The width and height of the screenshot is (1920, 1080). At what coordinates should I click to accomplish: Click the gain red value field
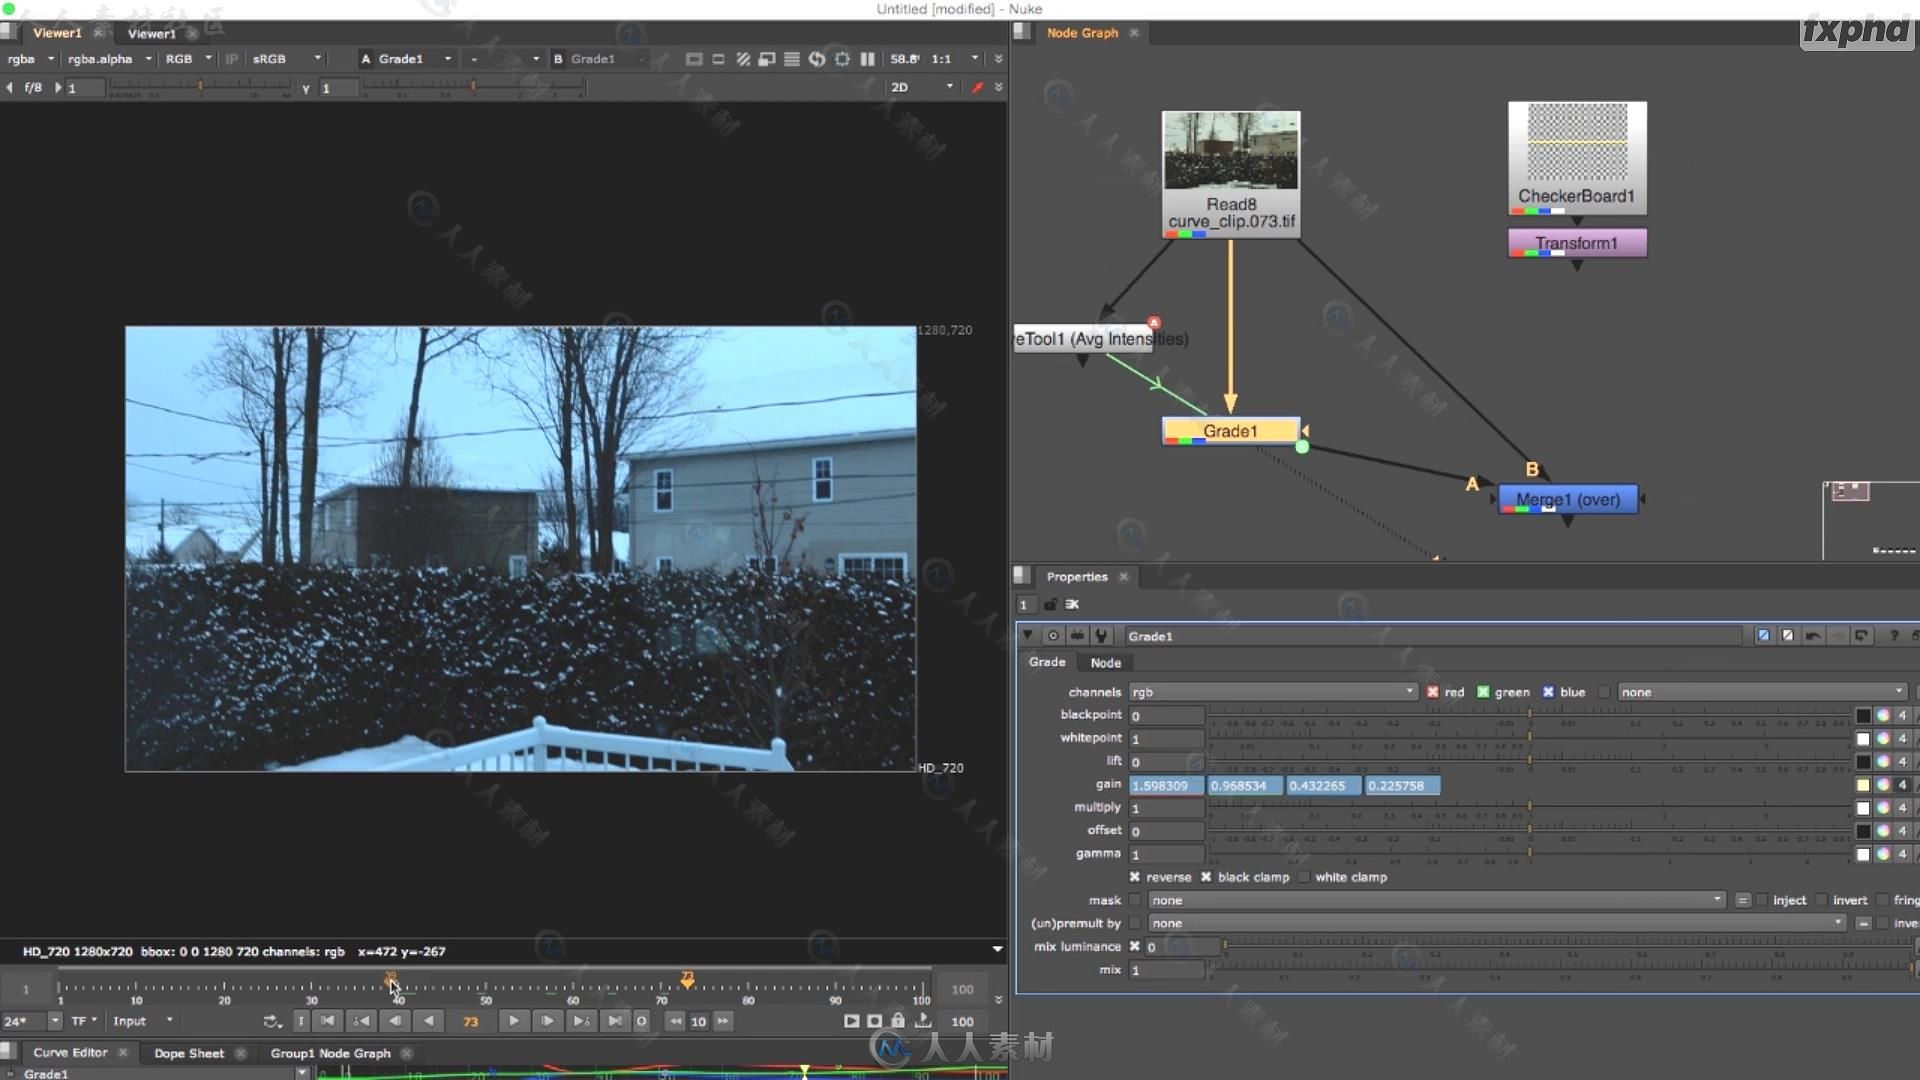(1160, 785)
